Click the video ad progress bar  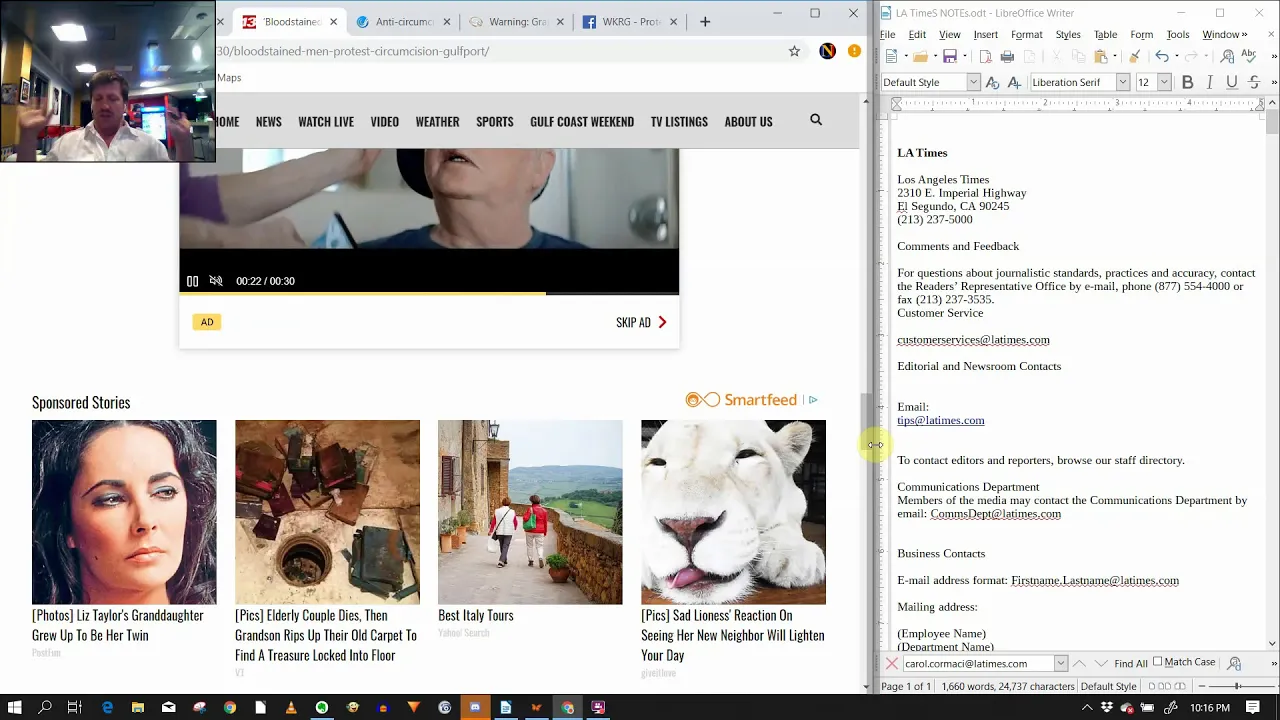(429, 293)
